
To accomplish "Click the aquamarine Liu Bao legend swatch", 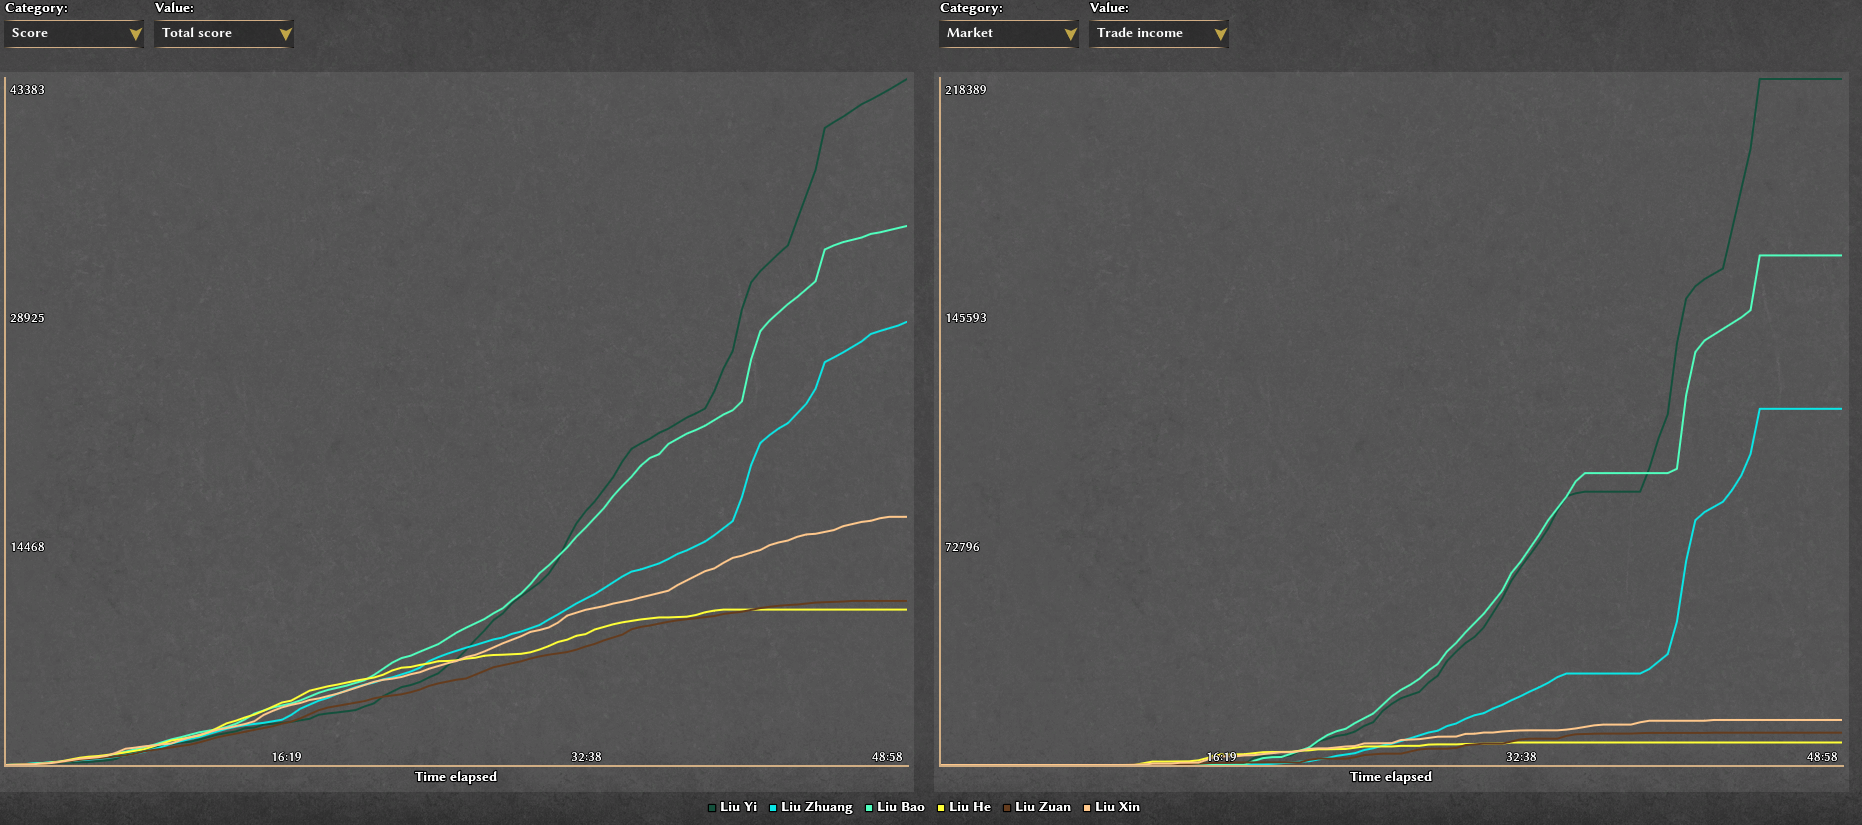I will click(869, 808).
